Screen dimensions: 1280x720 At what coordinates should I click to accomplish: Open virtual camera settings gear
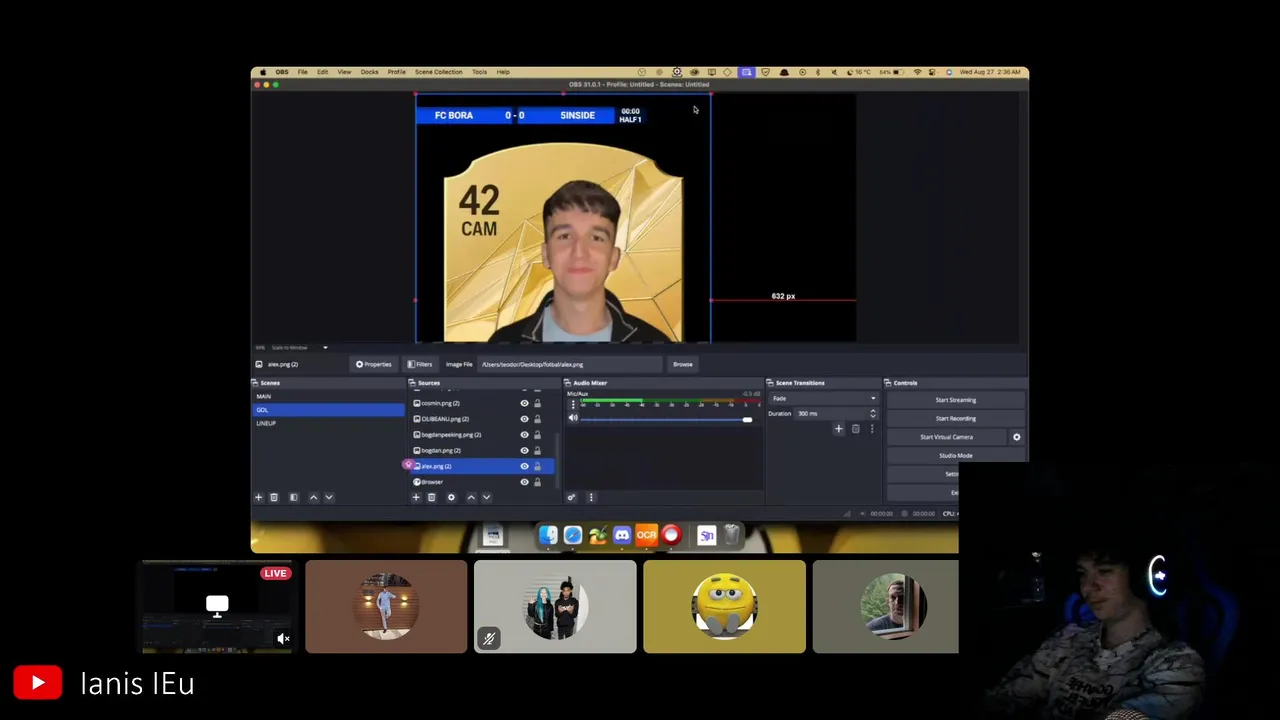click(1017, 437)
